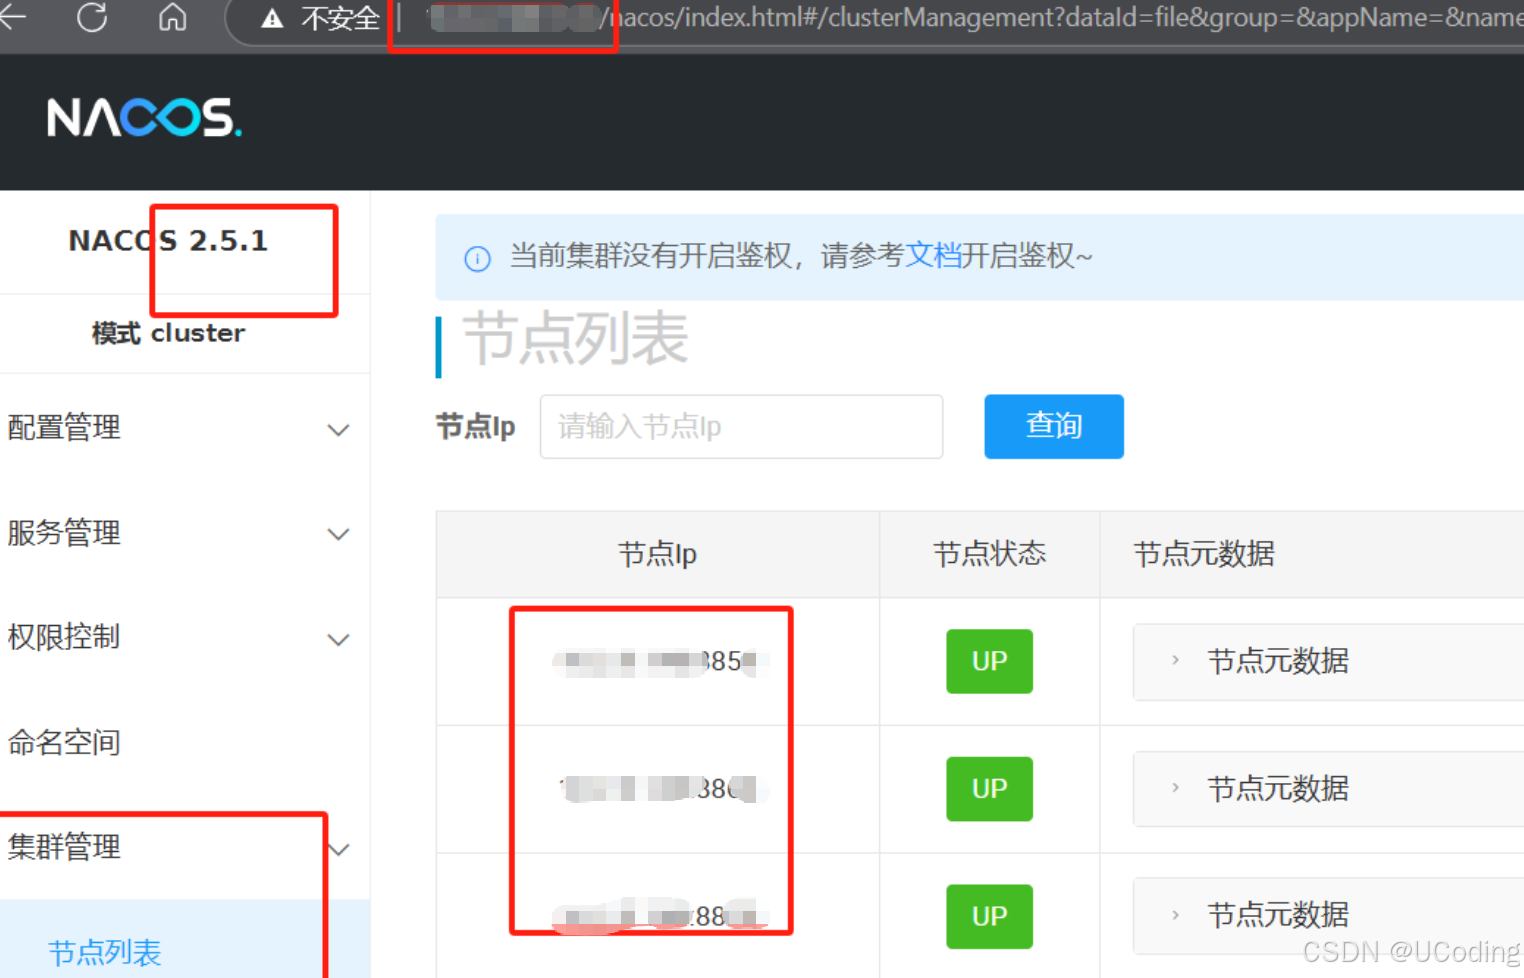
Task: Click the 模式 cluster label
Action: point(168,333)
